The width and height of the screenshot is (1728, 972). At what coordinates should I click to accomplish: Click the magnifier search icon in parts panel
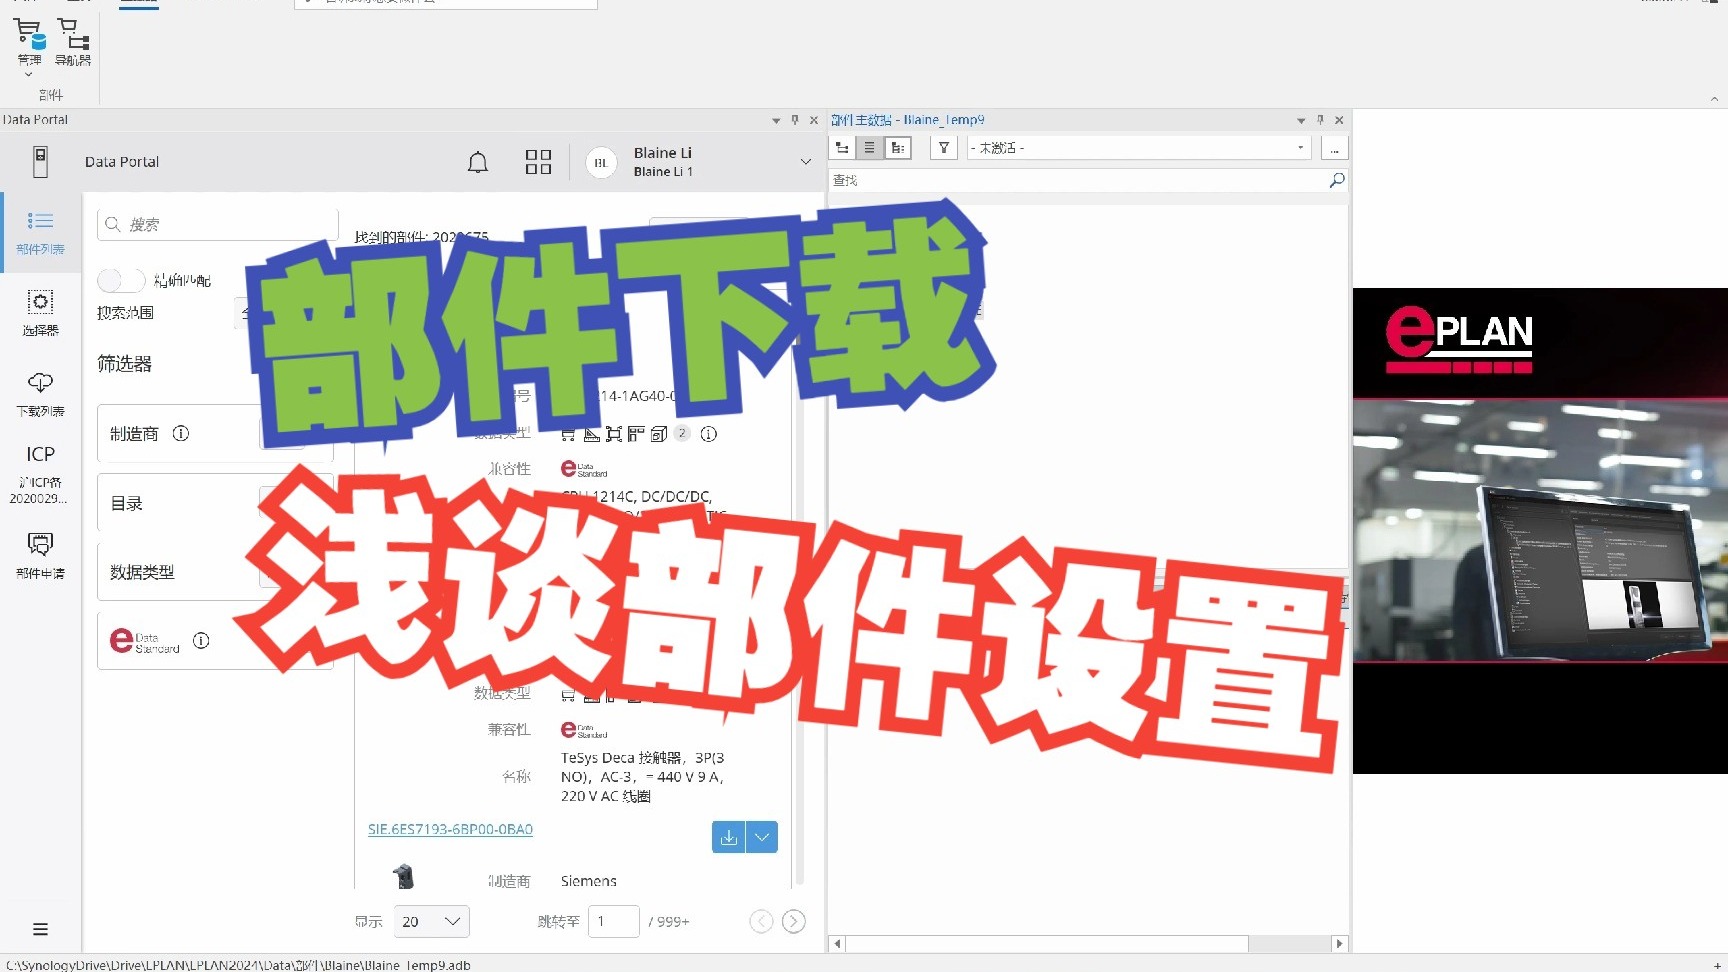(1337, 180)
